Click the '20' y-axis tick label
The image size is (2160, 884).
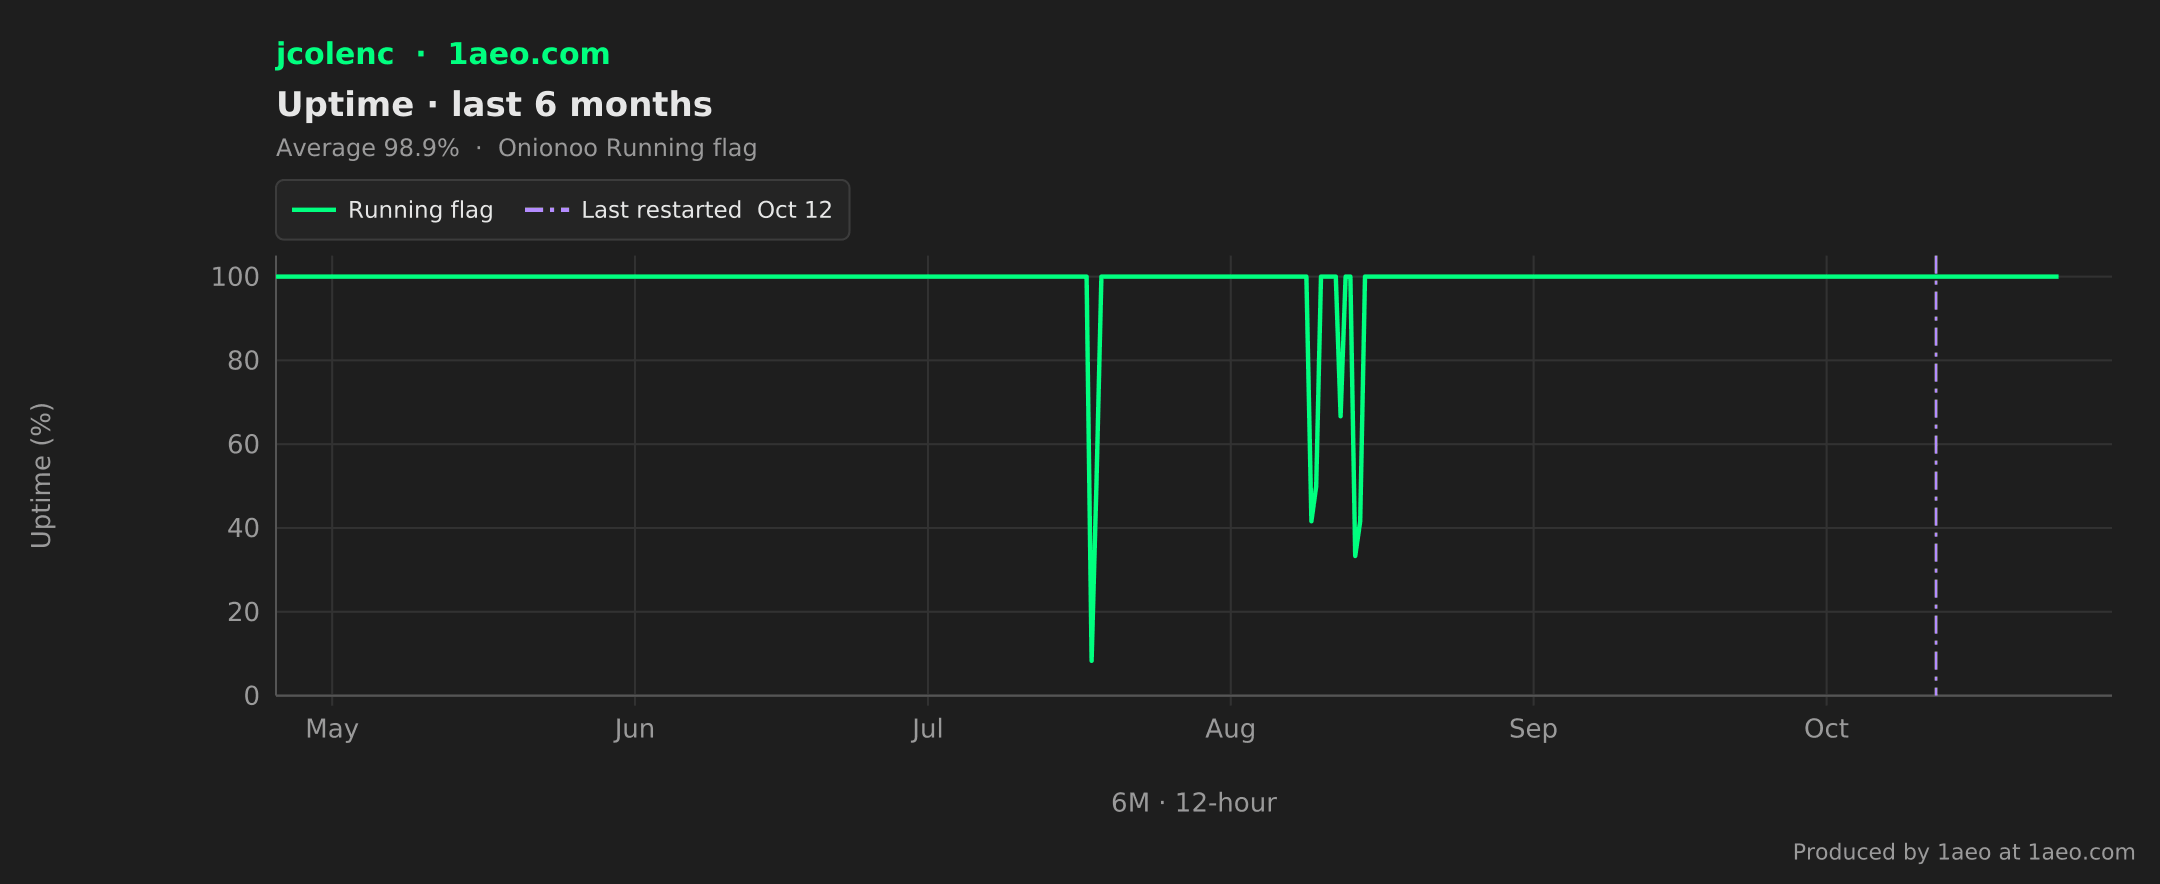point(243,612)
